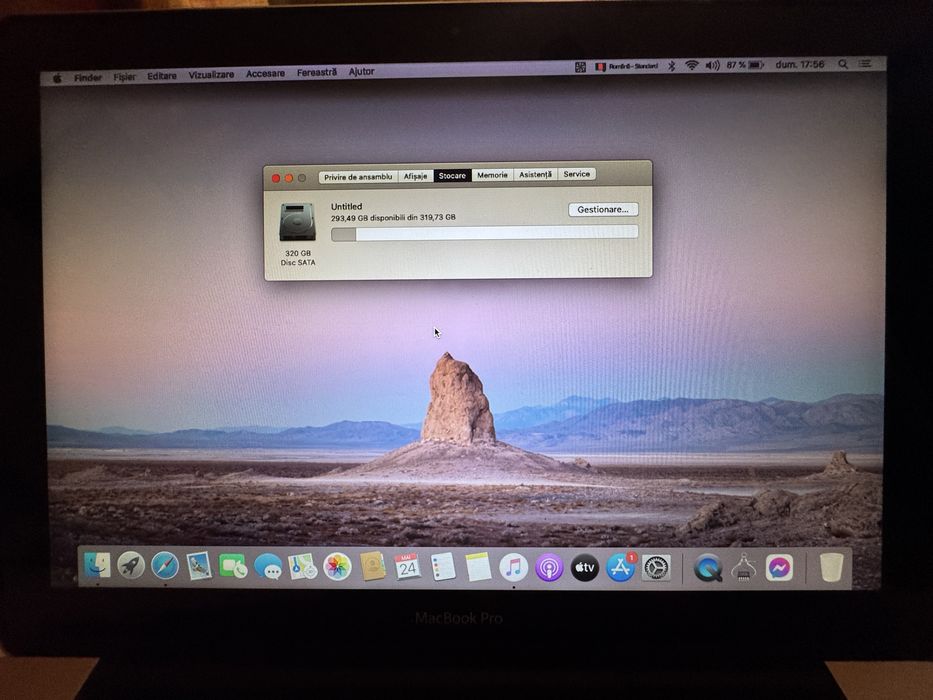Switch to the Asistență tab
933x700 pixels.
pyautogui.click(x=536, y=174)
